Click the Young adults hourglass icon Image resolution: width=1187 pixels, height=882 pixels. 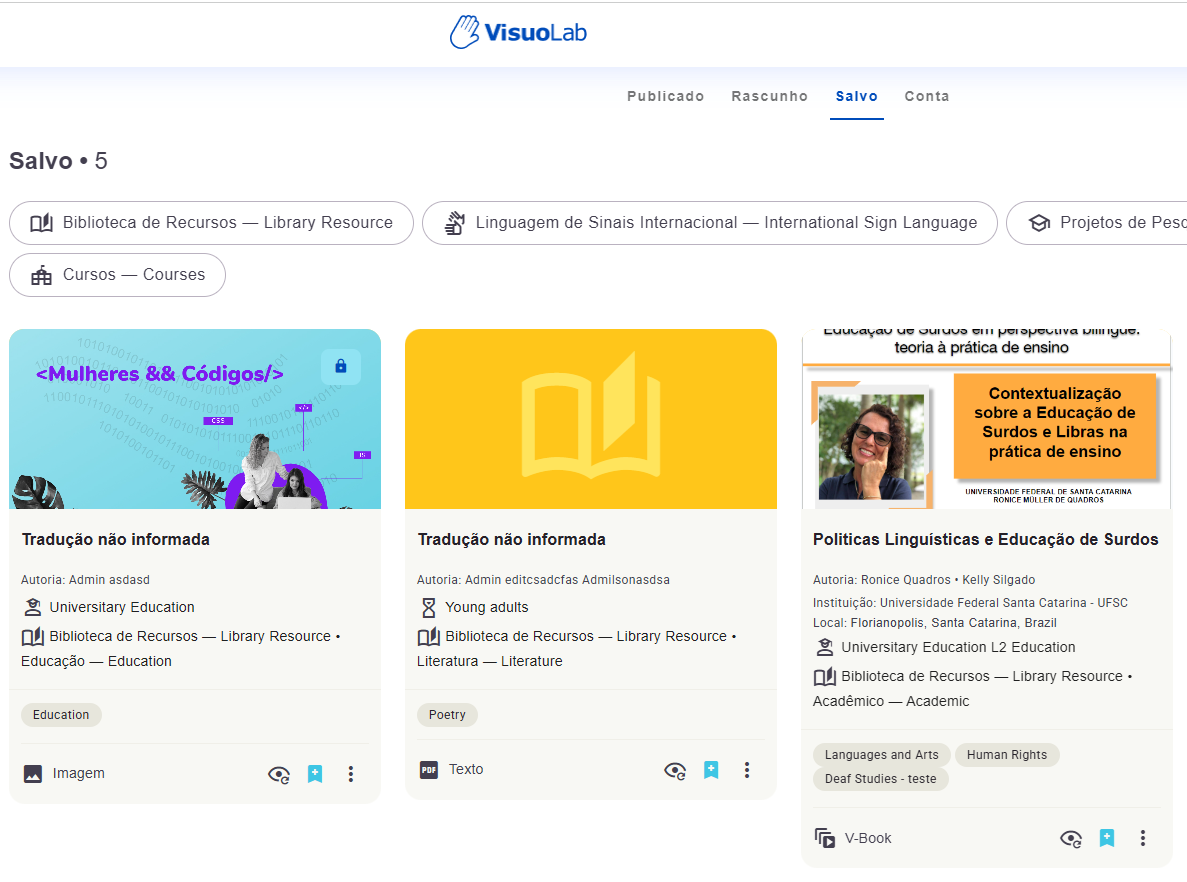click(428, 607)
